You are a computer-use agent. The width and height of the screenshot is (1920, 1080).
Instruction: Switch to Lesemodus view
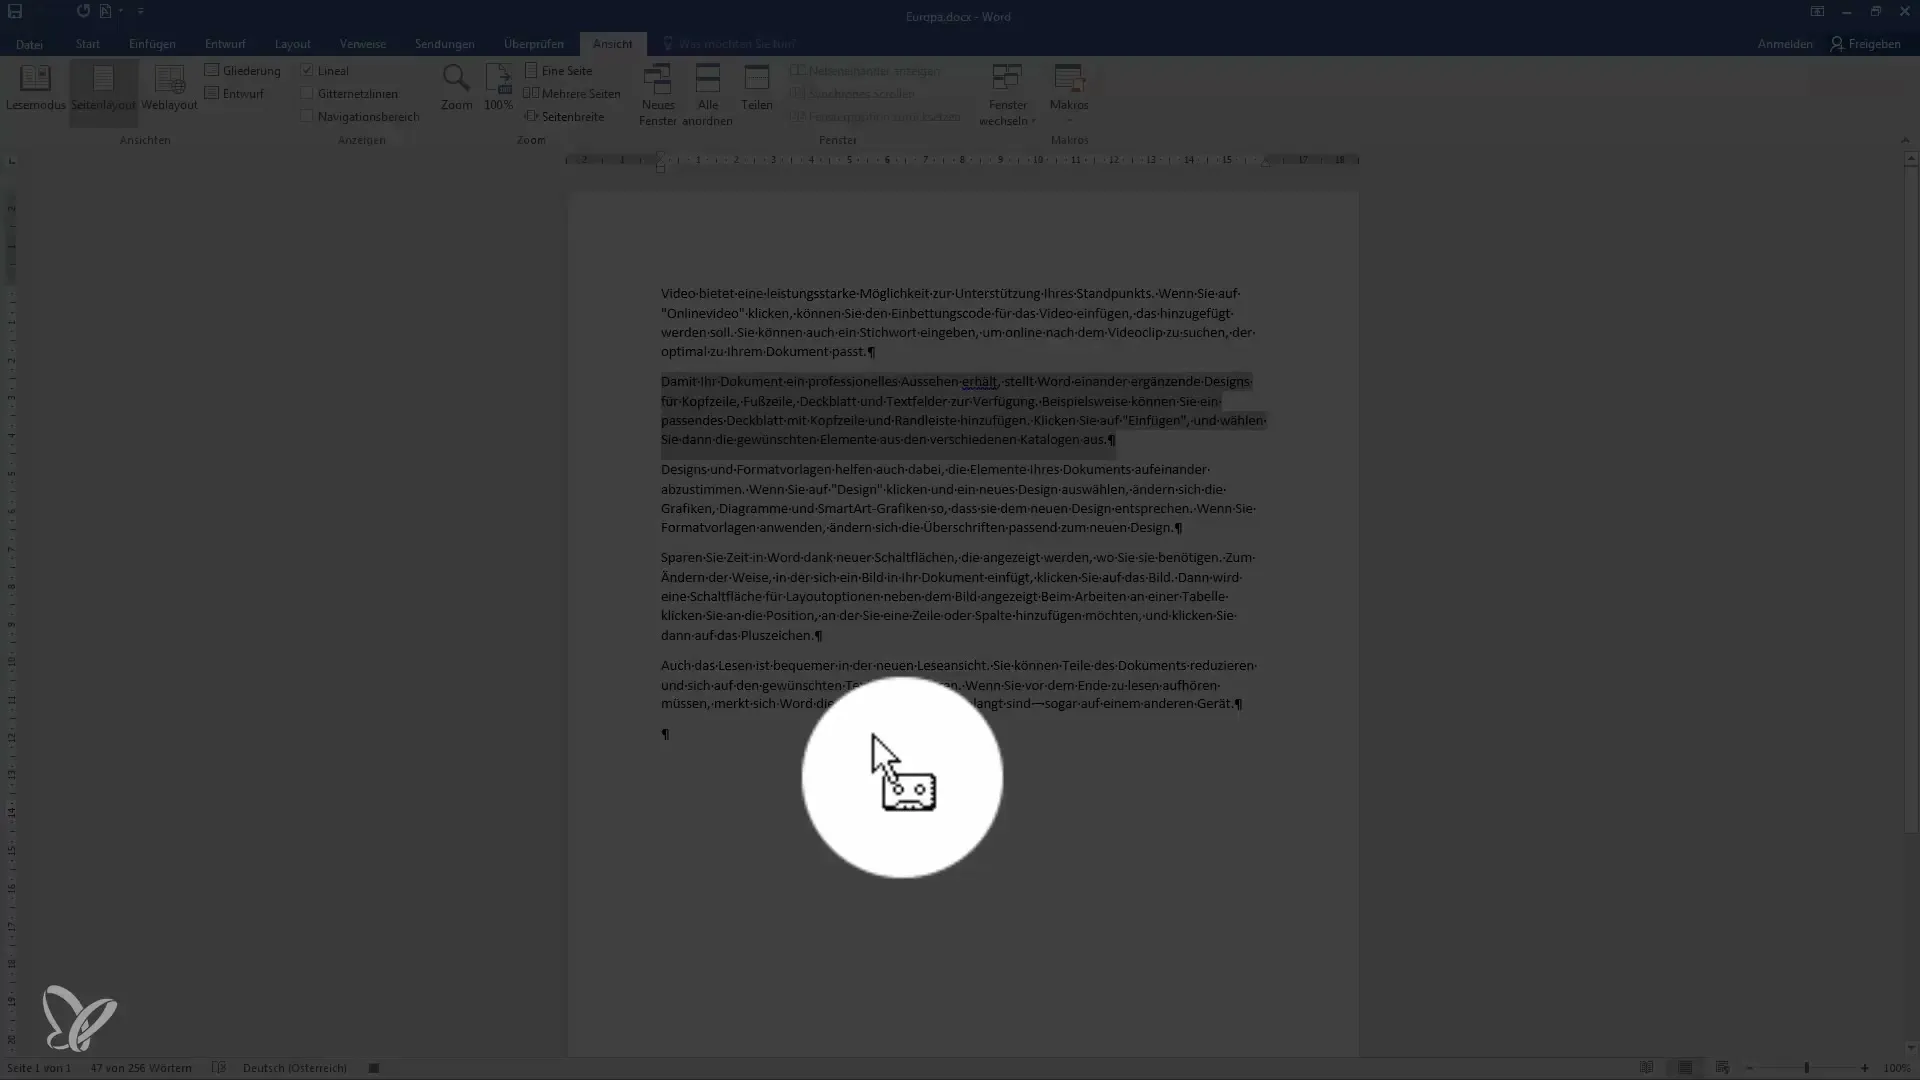pos(35,88)
